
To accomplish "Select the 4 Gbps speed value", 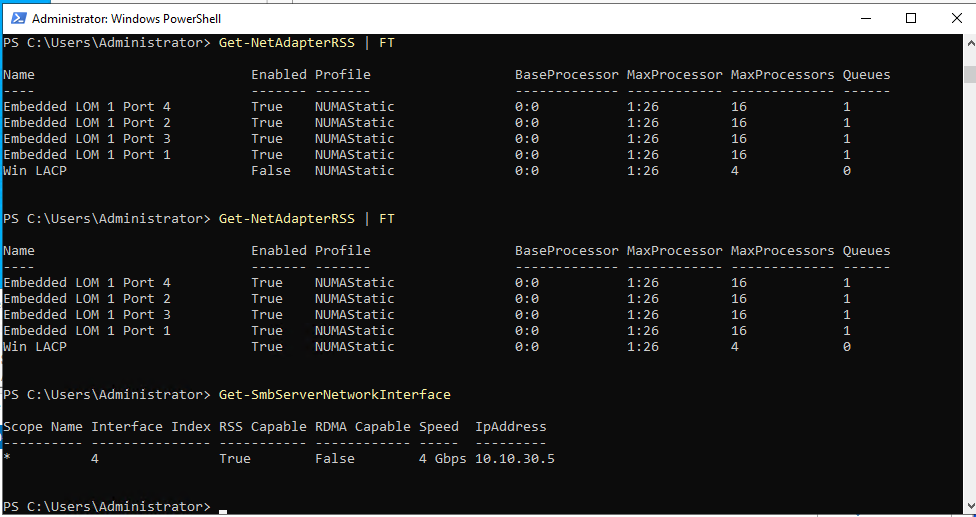I will coord(443,459).
